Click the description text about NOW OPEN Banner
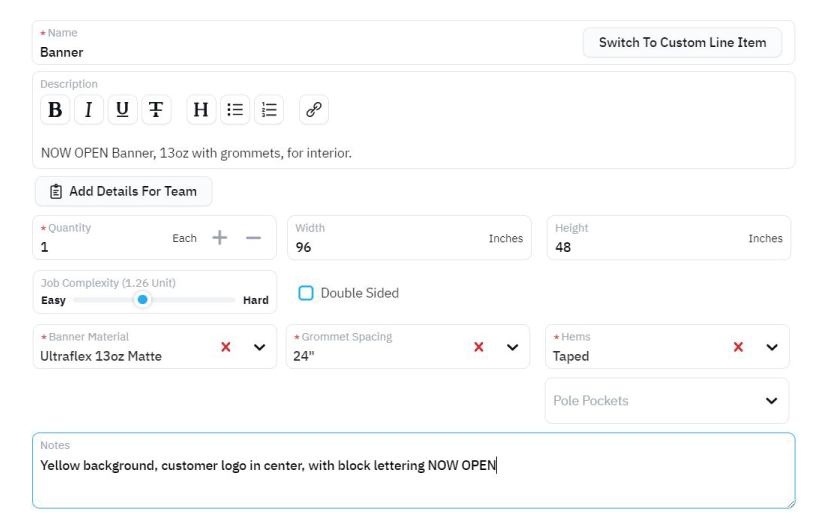825x531 pixels. click(196, 153)
